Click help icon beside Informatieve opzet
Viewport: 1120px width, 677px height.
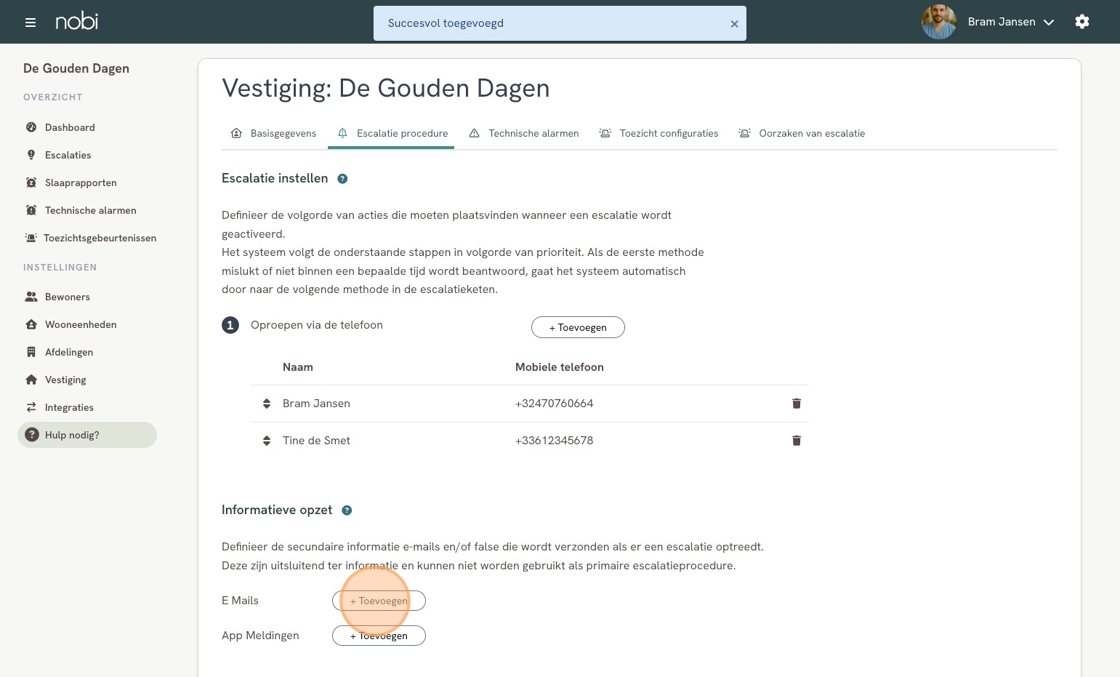pos(347,511)
